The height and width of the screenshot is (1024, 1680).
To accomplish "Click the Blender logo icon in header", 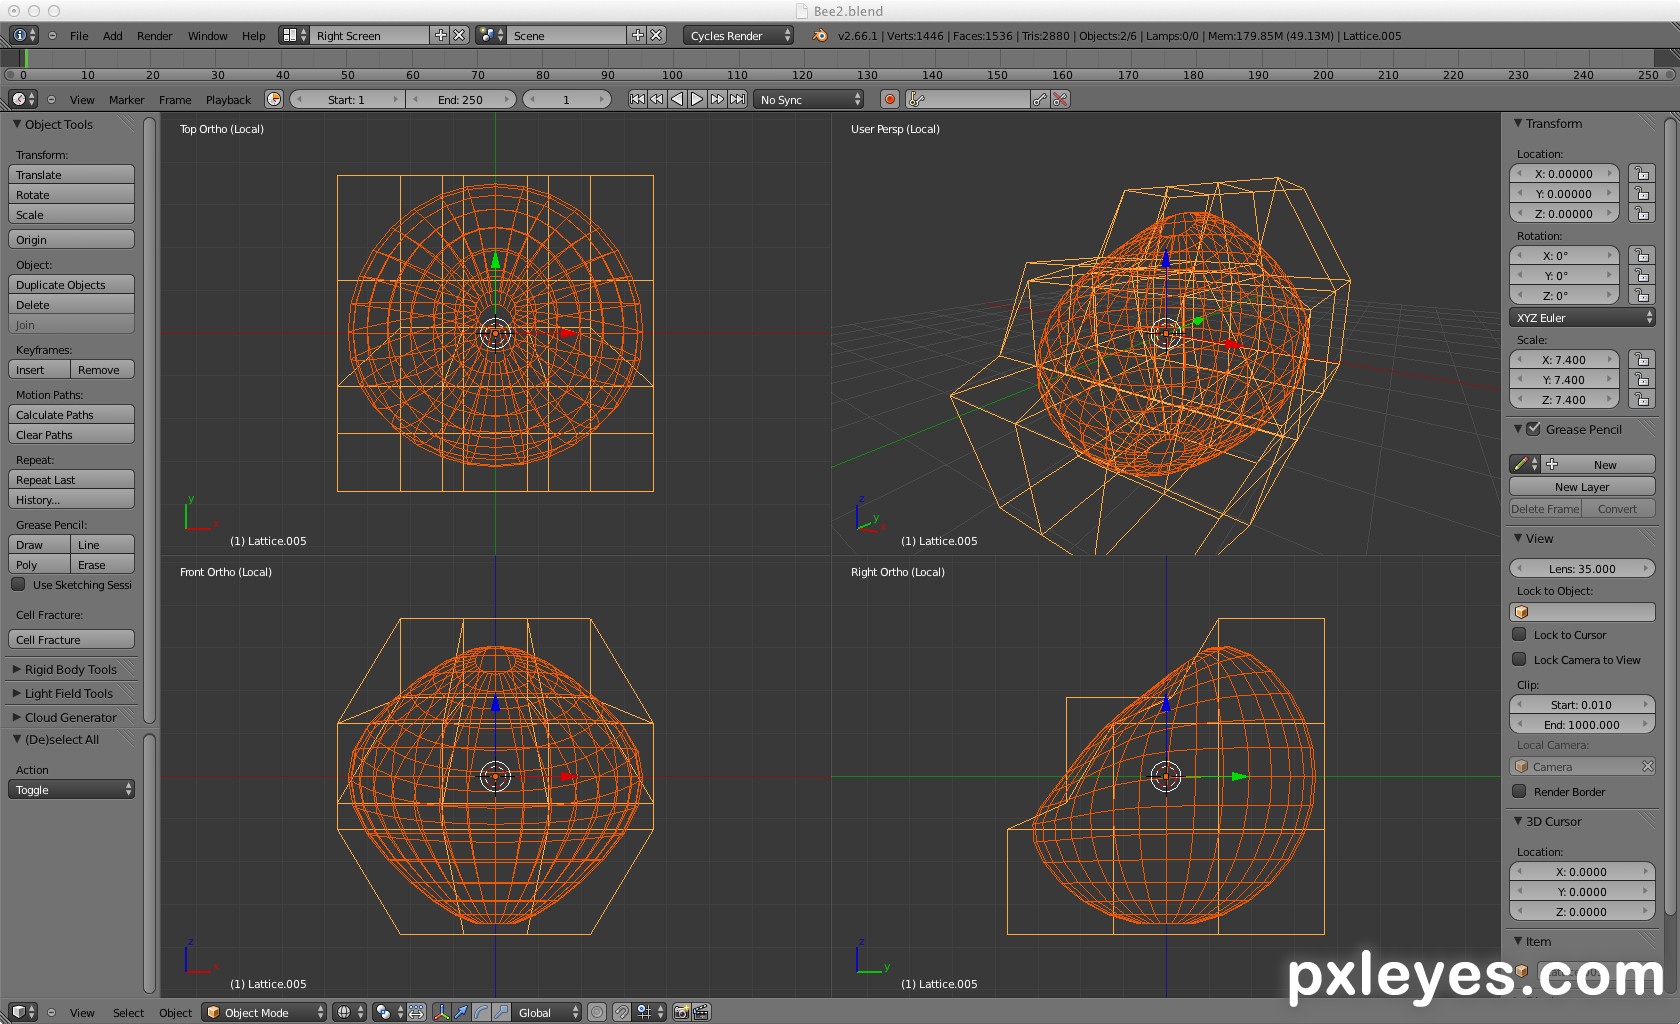I will point(820,35).
